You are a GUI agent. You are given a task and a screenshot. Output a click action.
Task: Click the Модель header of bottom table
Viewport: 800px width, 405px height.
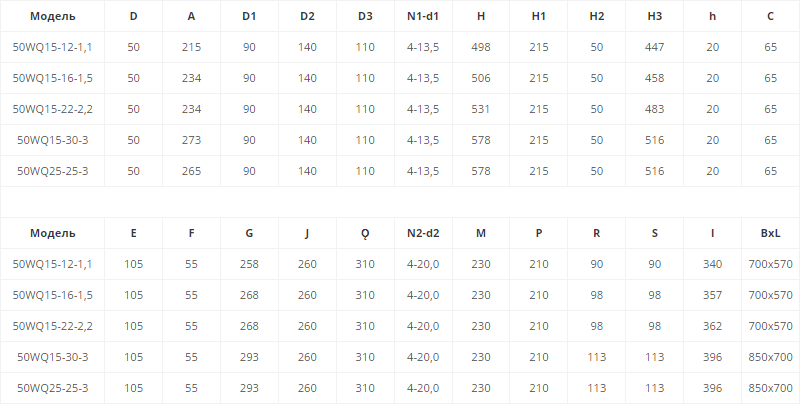(52, 233)
